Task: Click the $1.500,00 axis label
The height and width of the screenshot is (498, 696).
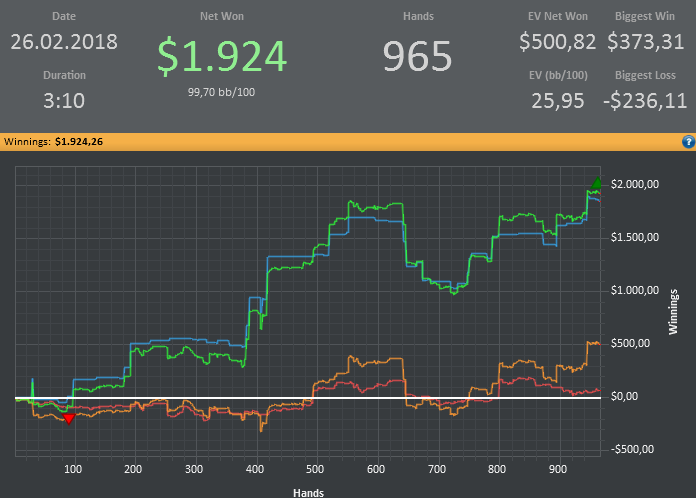Action: click(635, 237)
